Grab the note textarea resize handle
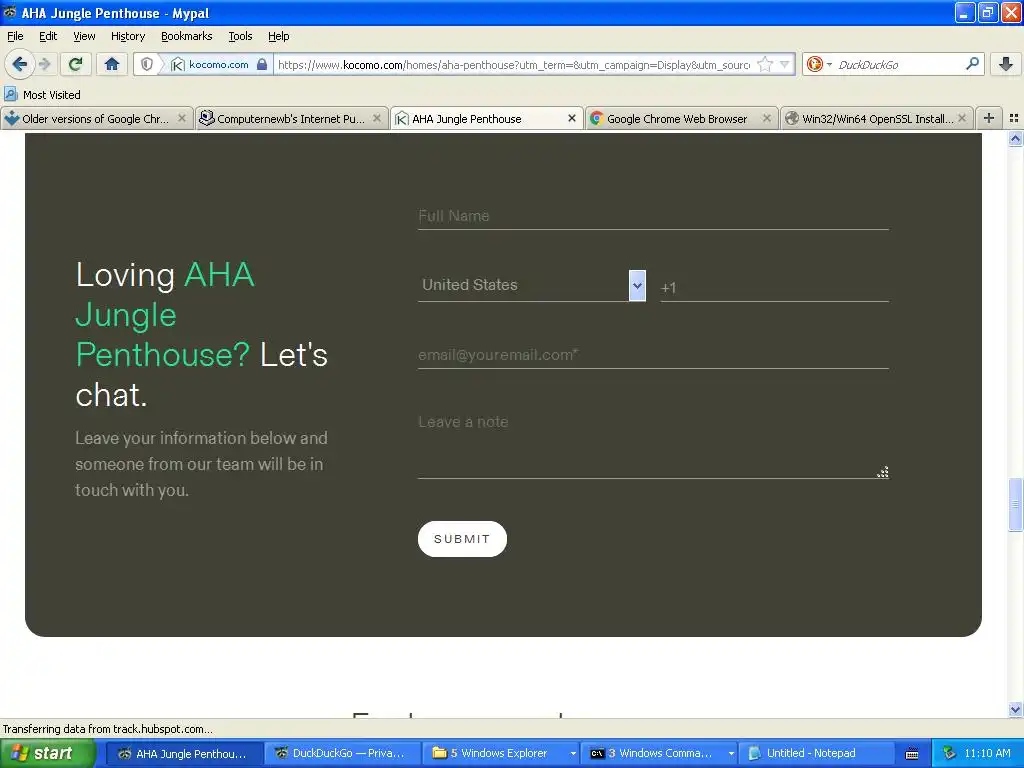 point(883,472)
